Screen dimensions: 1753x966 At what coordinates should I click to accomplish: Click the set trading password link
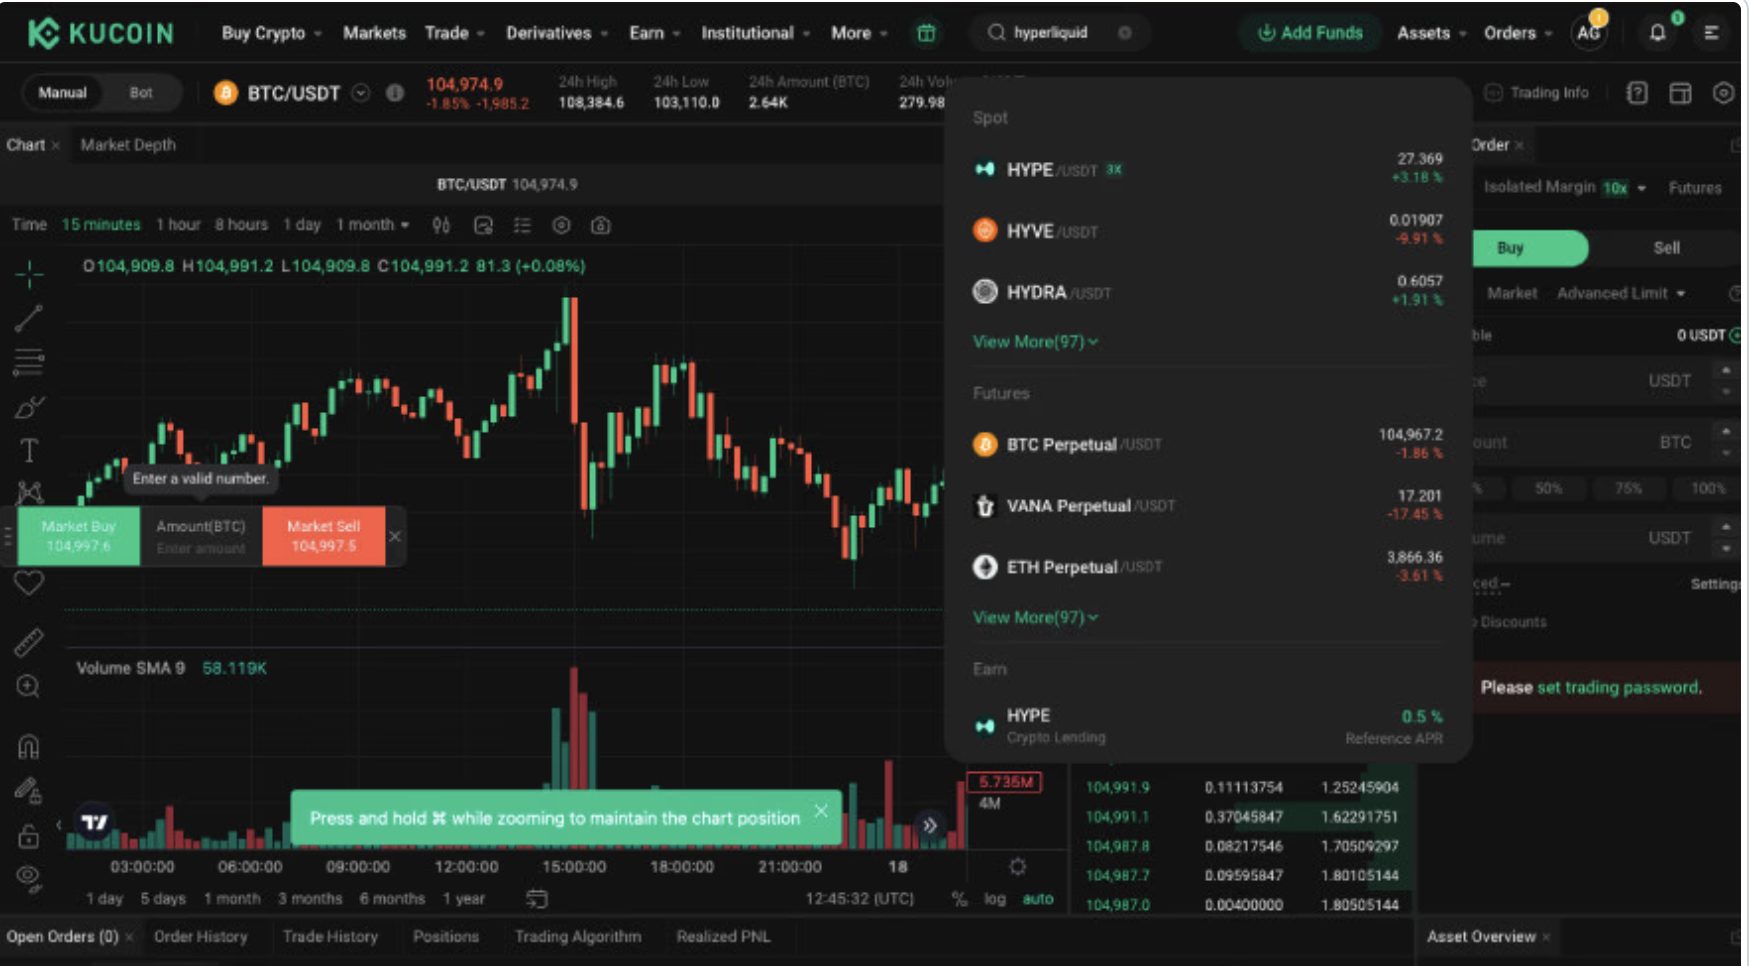pos(1617,688)
